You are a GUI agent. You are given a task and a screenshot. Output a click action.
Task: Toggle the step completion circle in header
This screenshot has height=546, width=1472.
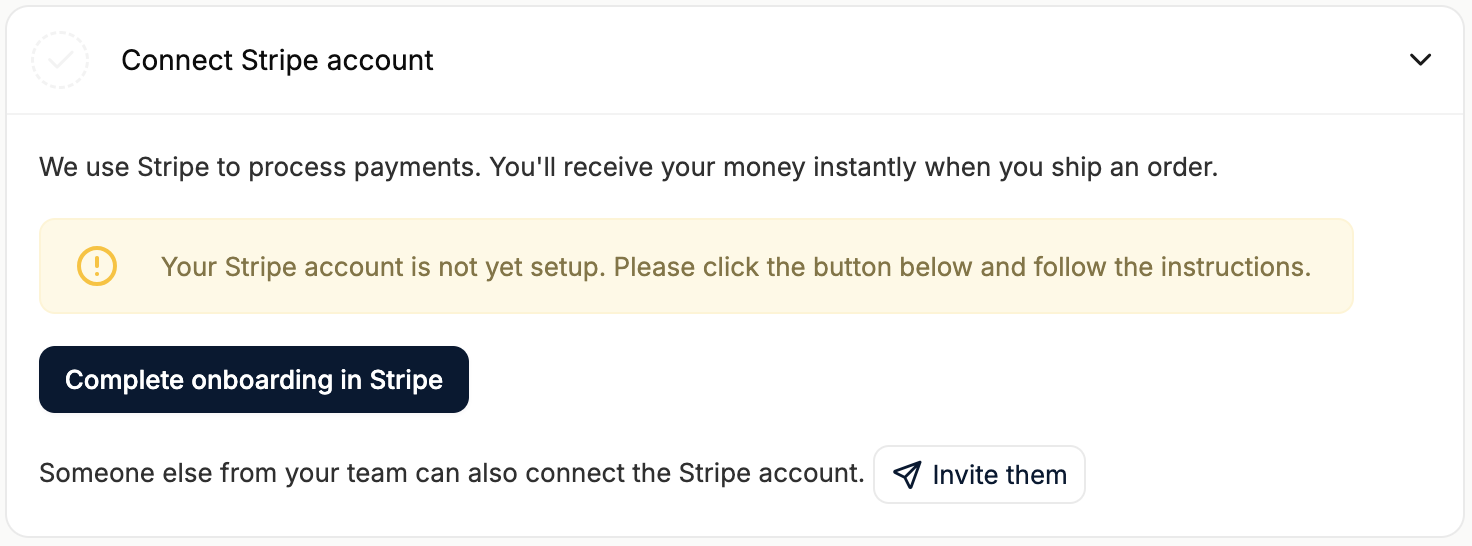(x=60, y=60)
